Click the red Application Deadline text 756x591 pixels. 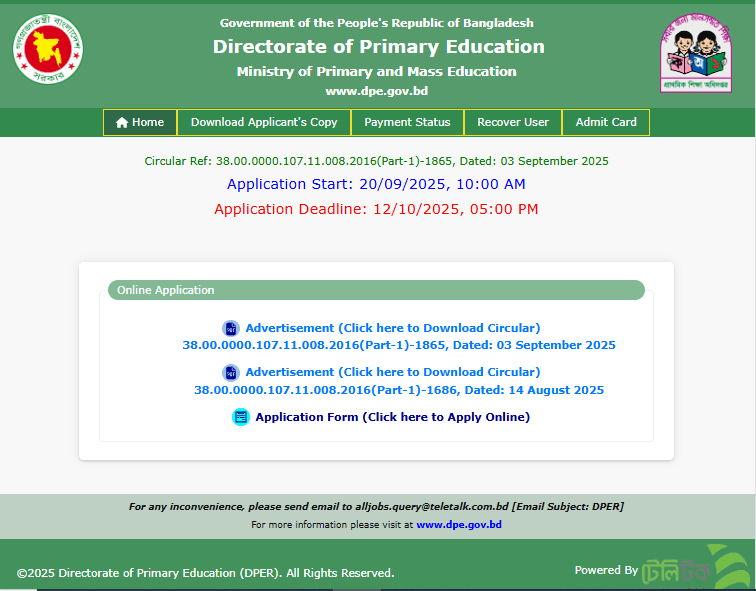pos(376,209)
